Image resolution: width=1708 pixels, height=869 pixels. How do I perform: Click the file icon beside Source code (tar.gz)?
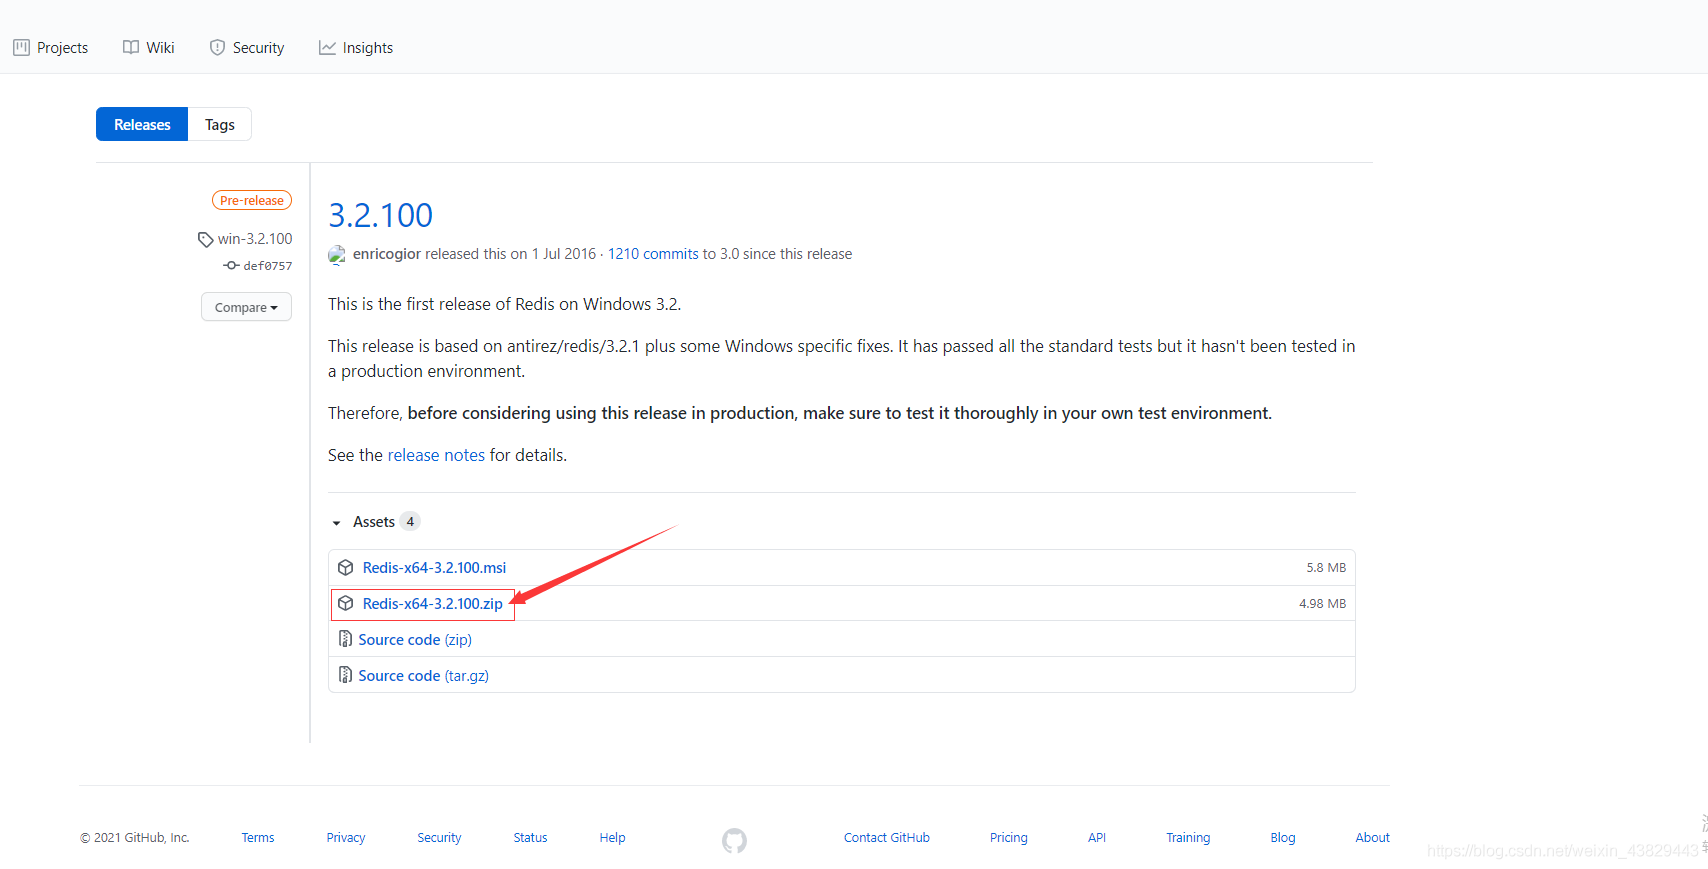345,675
